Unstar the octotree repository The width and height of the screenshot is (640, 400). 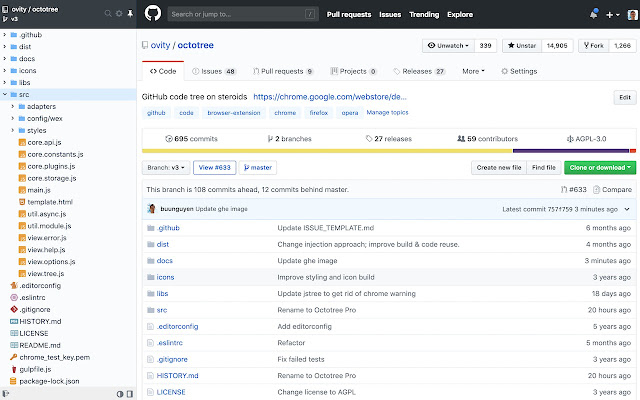tap(520, 45)
